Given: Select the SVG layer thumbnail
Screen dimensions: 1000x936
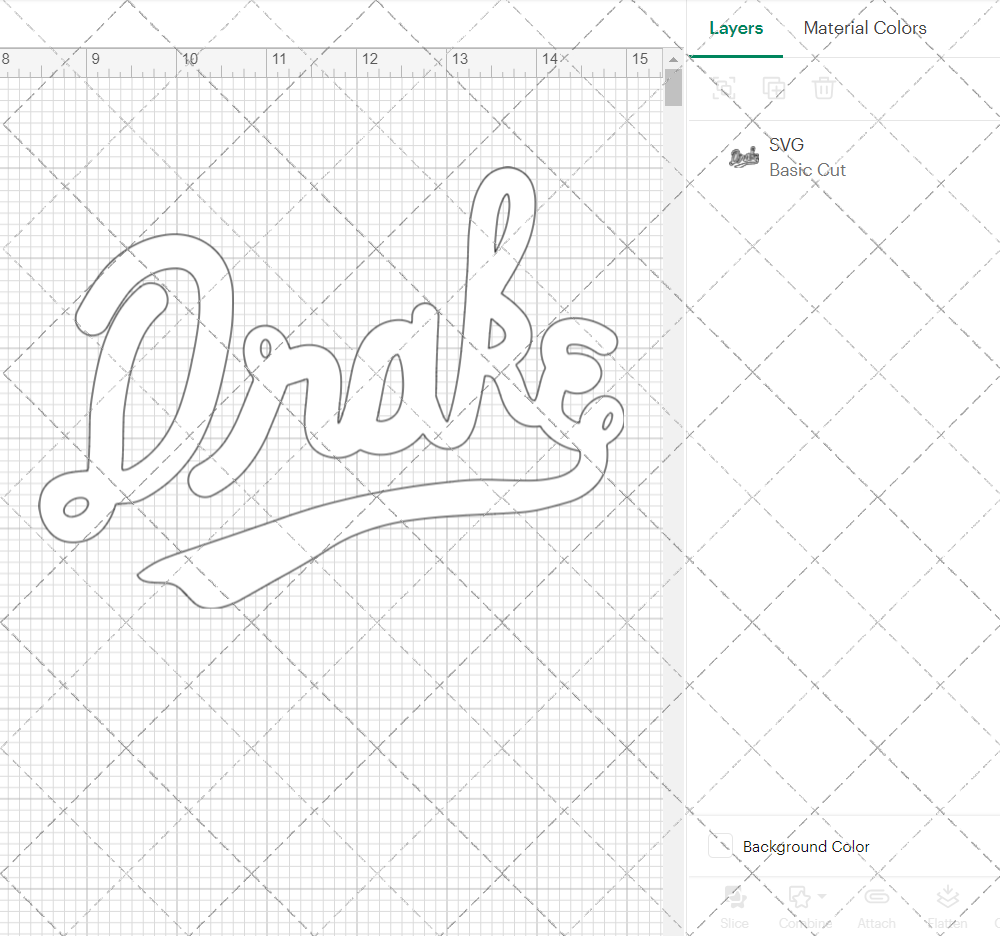Looking at the screenshot, I should click(x=744, y=157).
